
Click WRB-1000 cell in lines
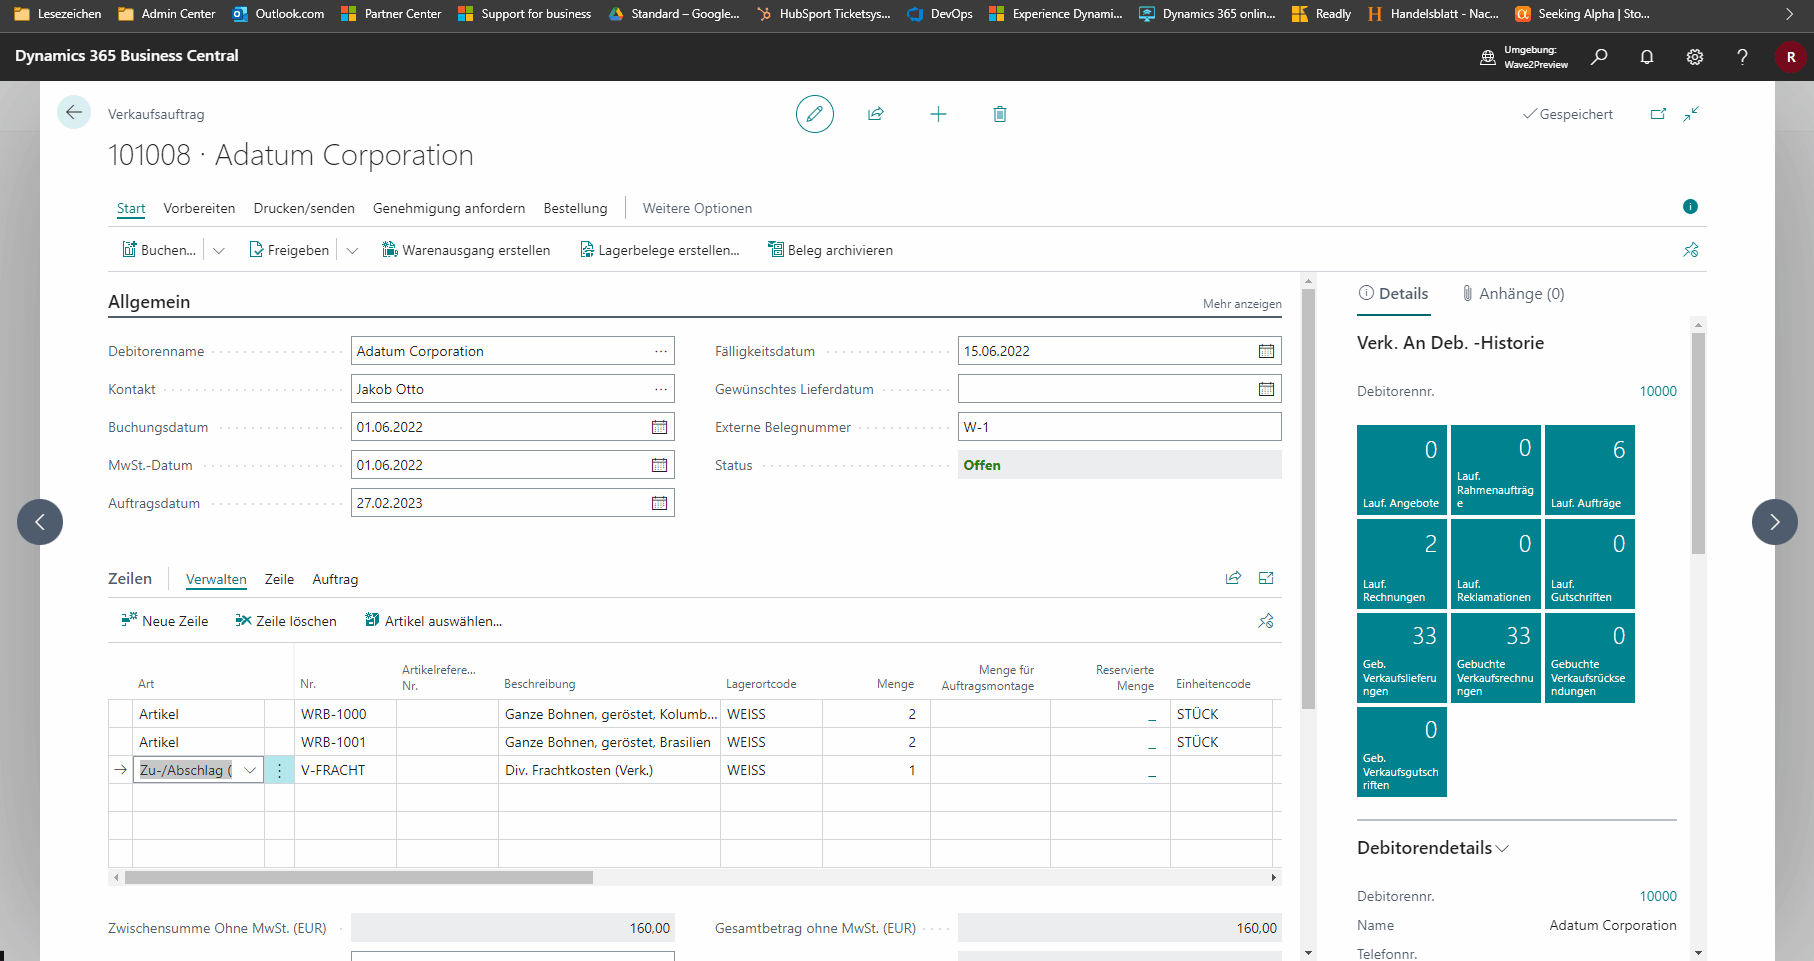[345, 714]
